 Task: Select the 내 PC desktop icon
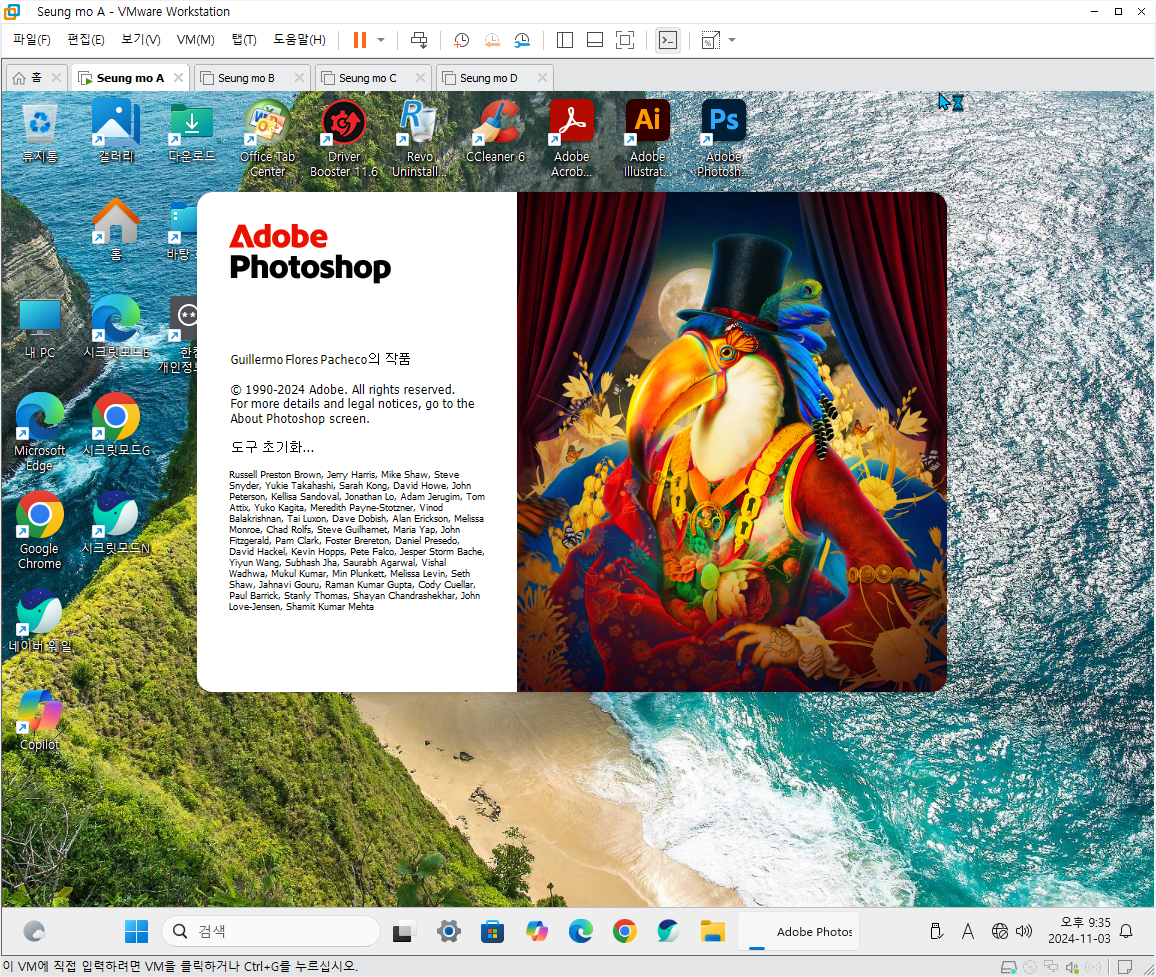pos(40,328)
